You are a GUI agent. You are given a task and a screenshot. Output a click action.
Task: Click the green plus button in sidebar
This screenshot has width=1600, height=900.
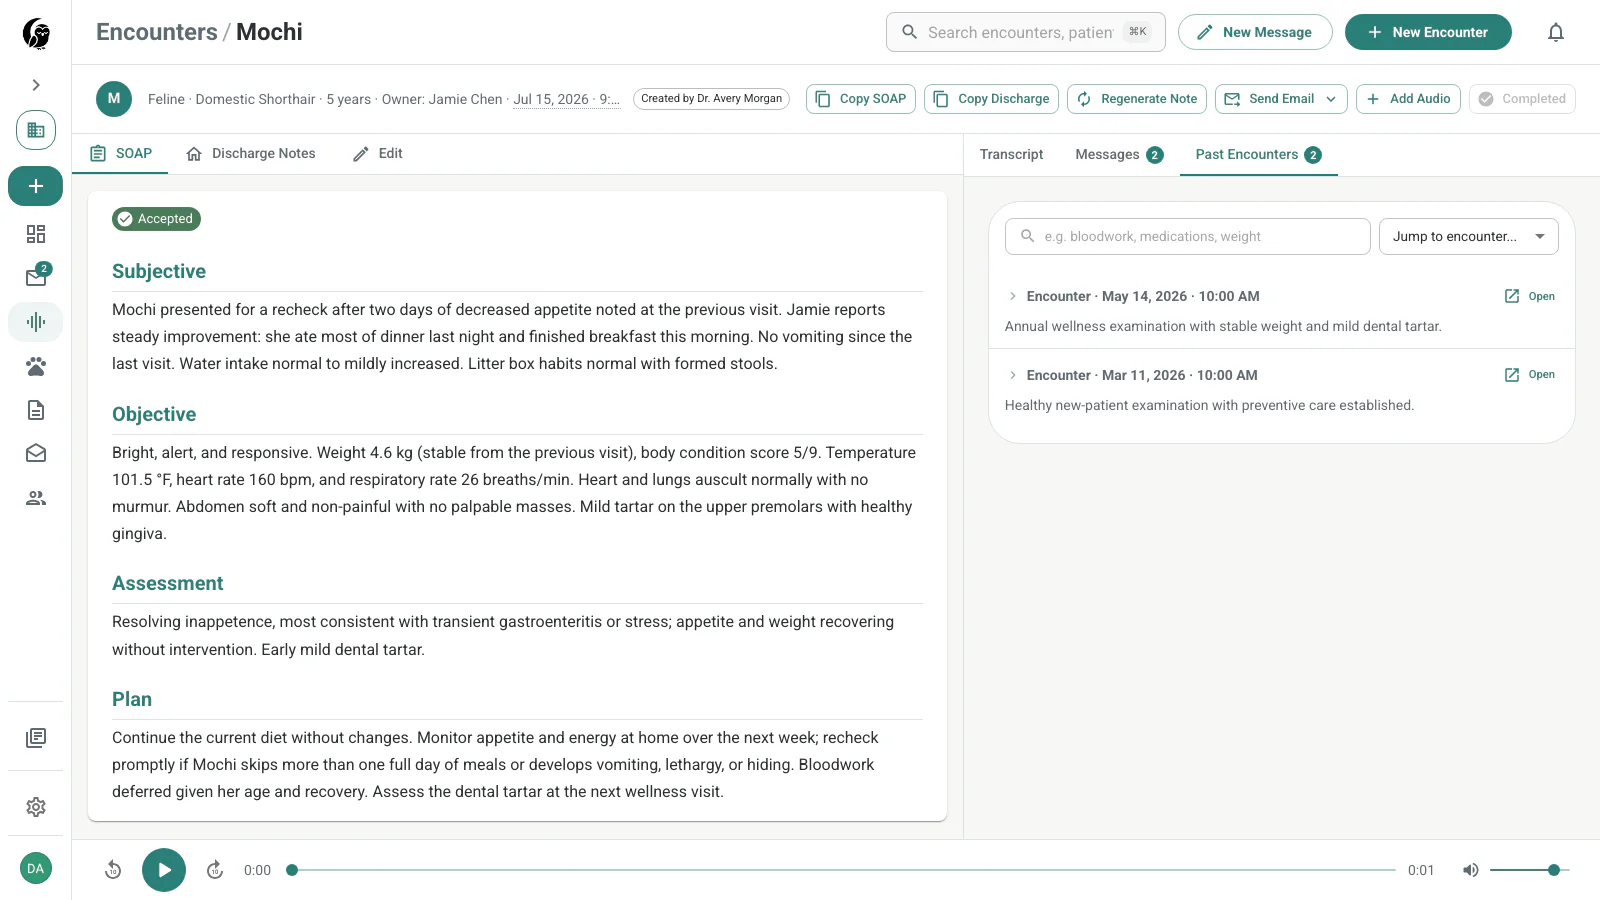pos(36,186)
